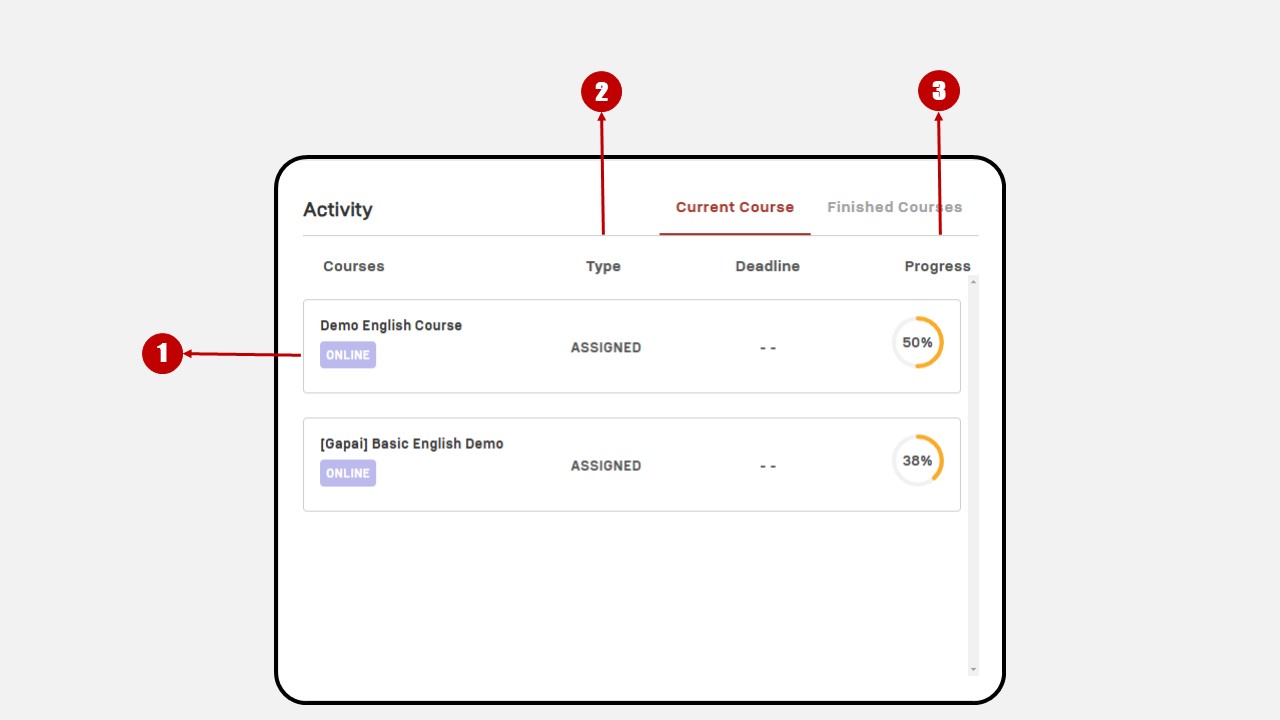
Task: Click the scrollbar down arrow
Action: (973, 669)
